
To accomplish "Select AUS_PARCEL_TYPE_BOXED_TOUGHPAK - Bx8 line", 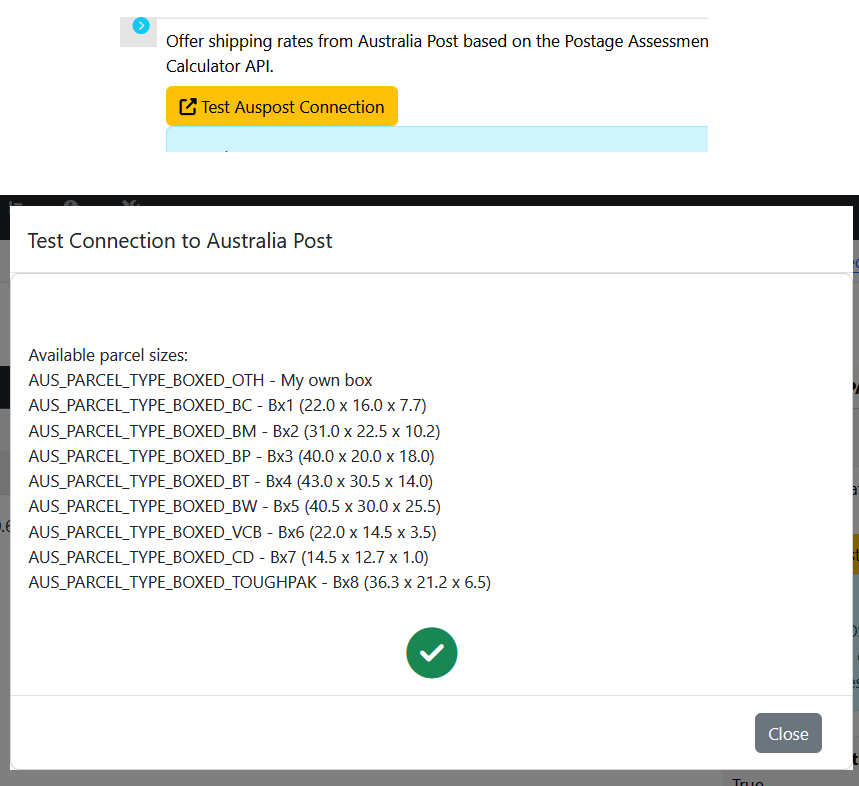I will click(260, 582).
